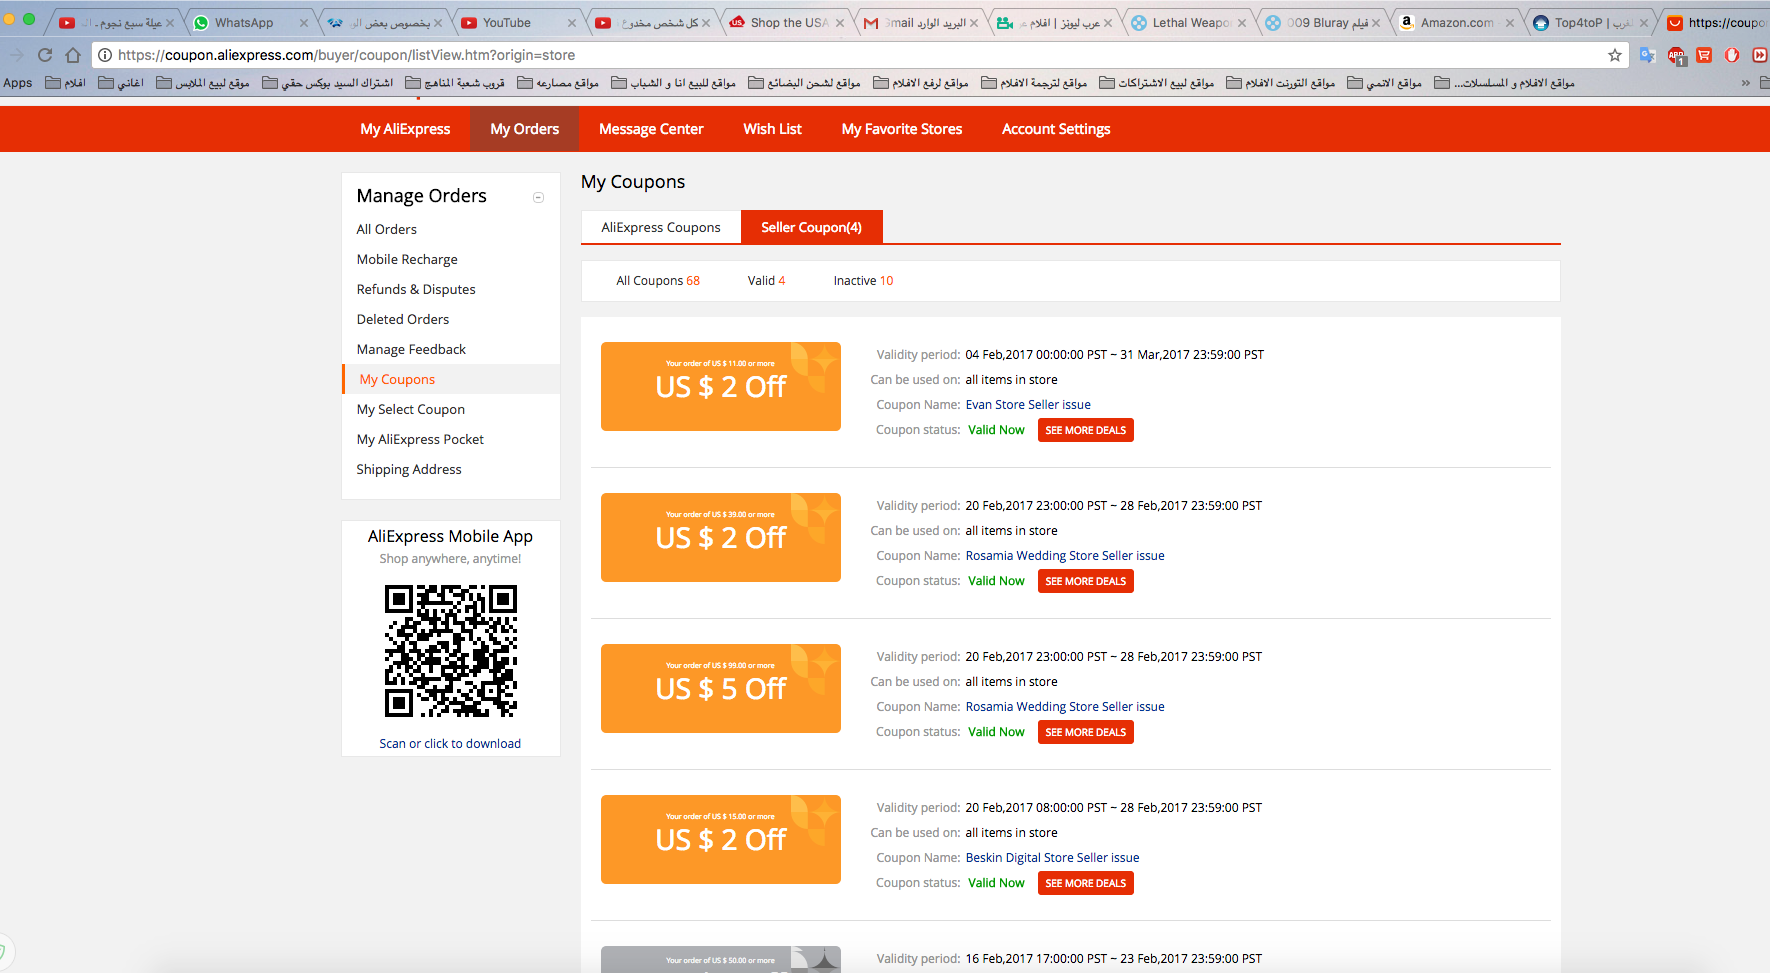1770x973 pixels.
Task: Open the Apps bookmarks shortcut
Action: [x=18, y=83]
